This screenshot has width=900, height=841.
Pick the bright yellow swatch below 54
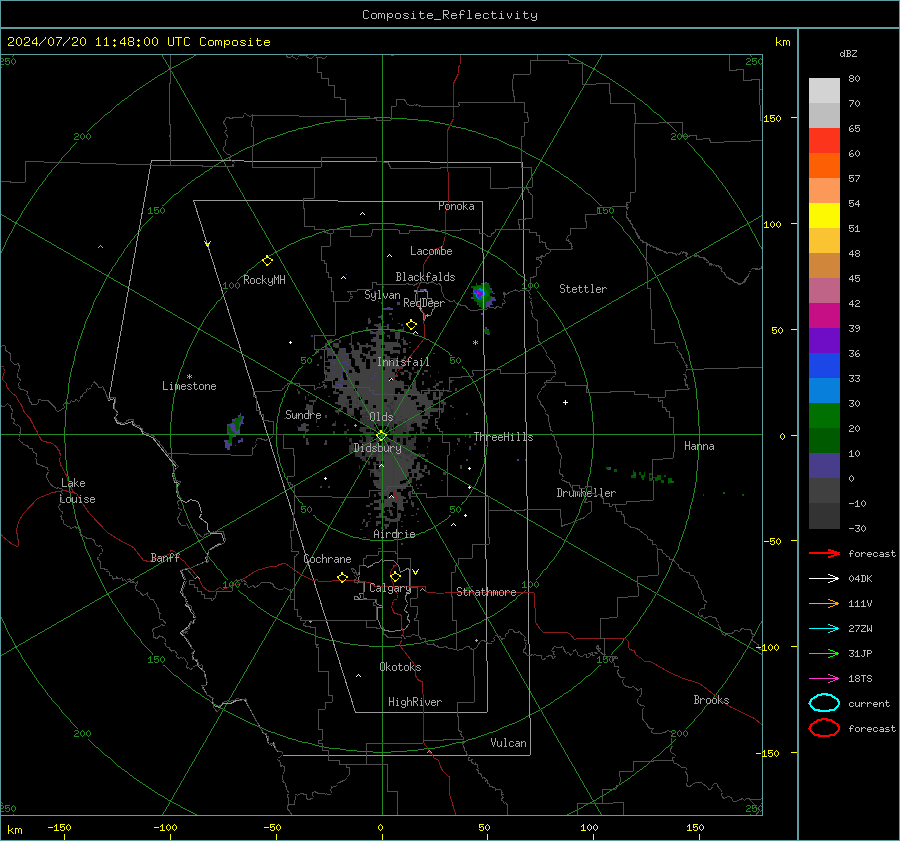point(824,215)
